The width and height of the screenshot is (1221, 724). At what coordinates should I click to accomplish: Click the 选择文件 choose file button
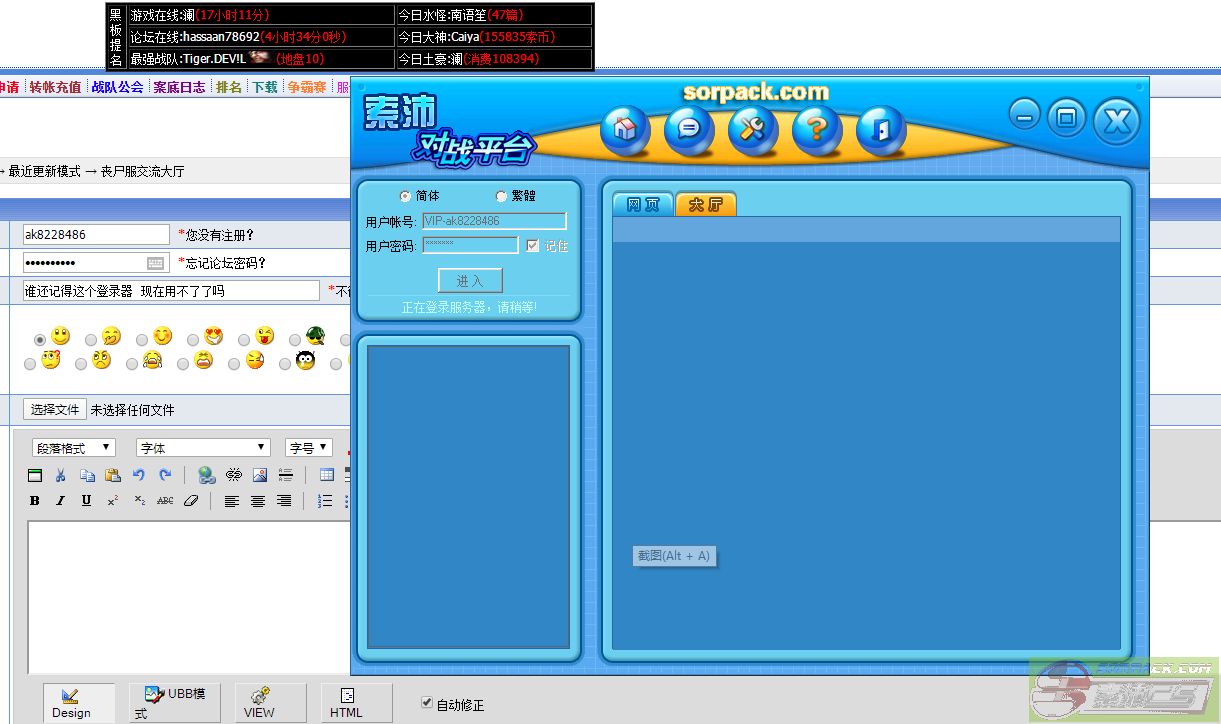pos(54,409)
